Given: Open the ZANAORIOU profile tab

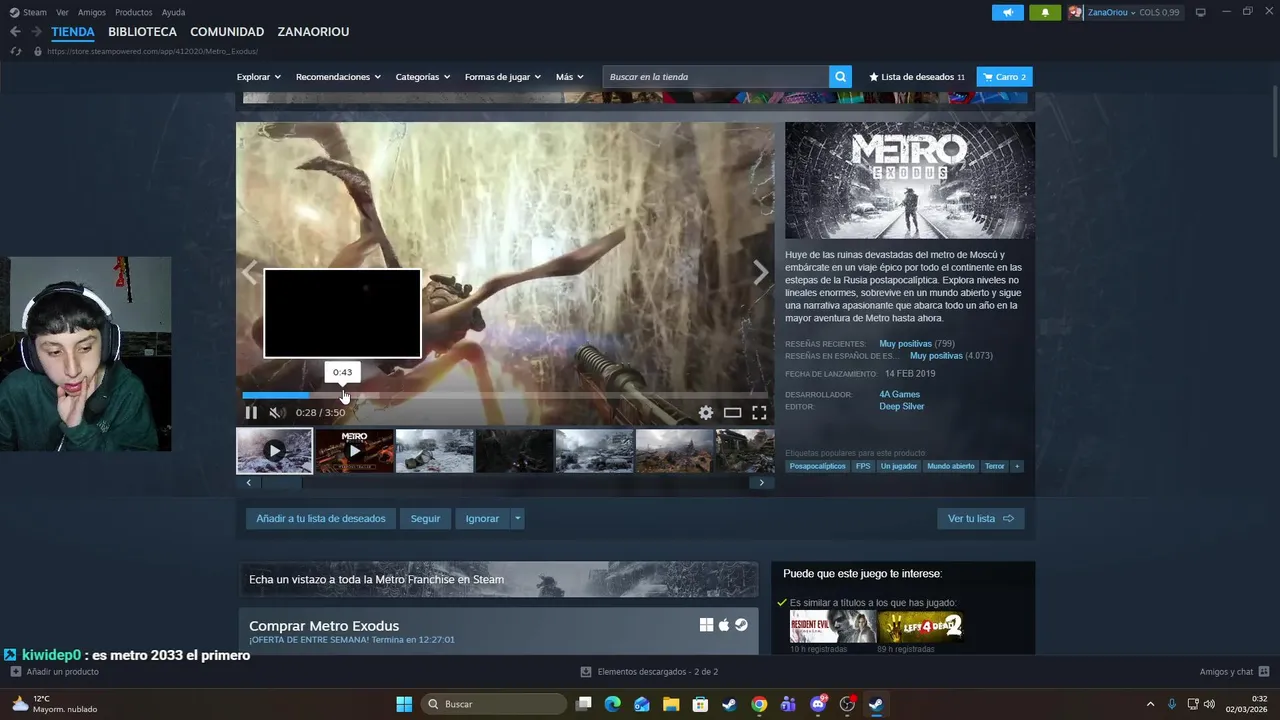Looking at the screenshot, I should coord(313,32).
